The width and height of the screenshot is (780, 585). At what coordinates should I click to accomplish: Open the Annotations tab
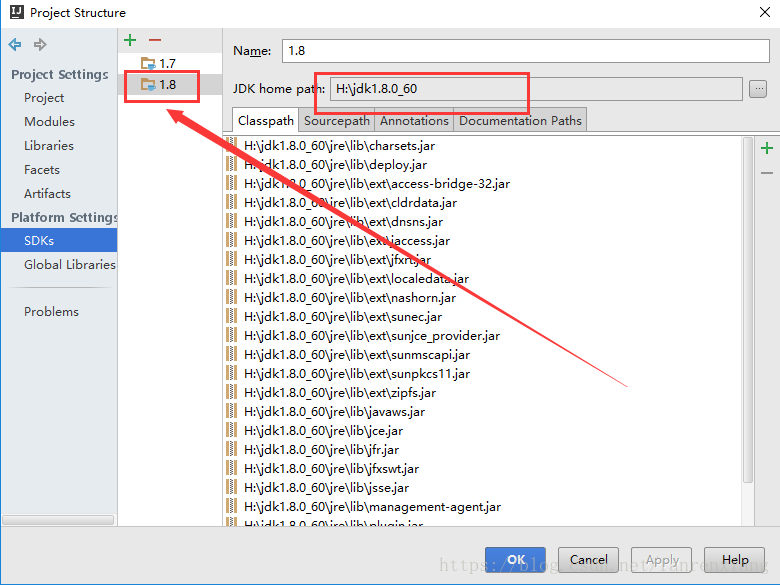click(414, 121)
